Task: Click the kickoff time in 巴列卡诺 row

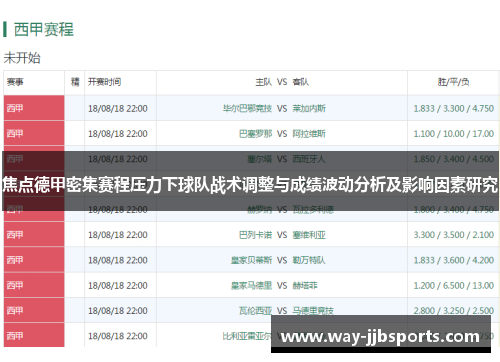Action: (118, 235)
